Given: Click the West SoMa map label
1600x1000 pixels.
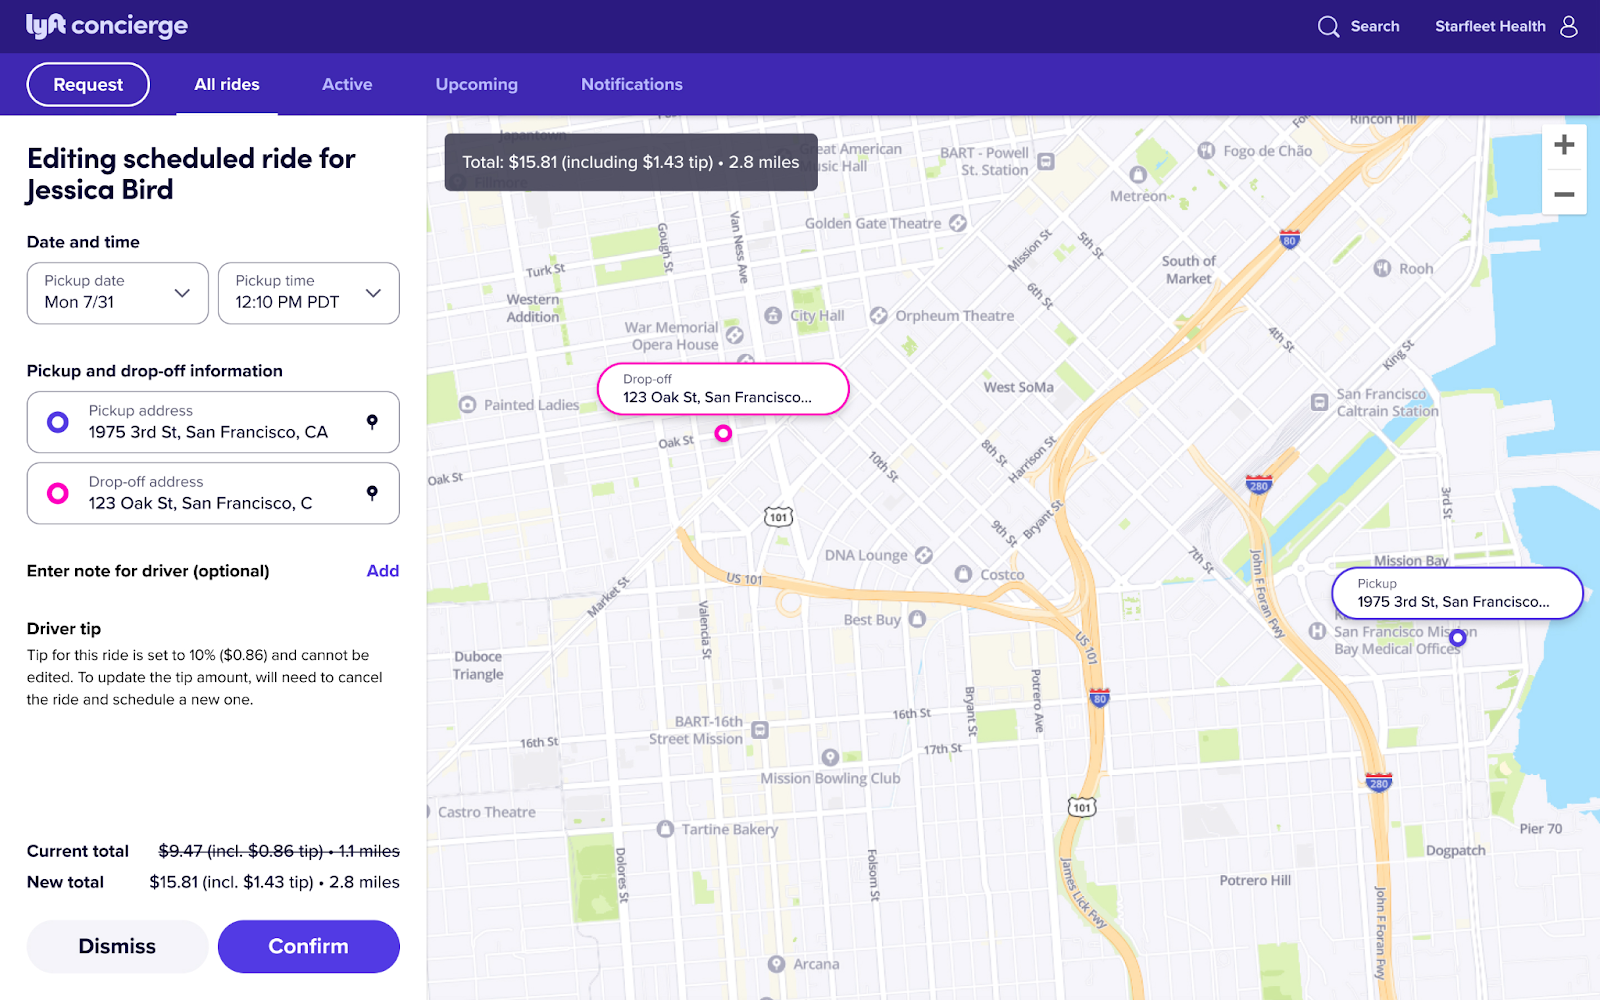Looking at the screenshot, I should (x=1018, y=387).
